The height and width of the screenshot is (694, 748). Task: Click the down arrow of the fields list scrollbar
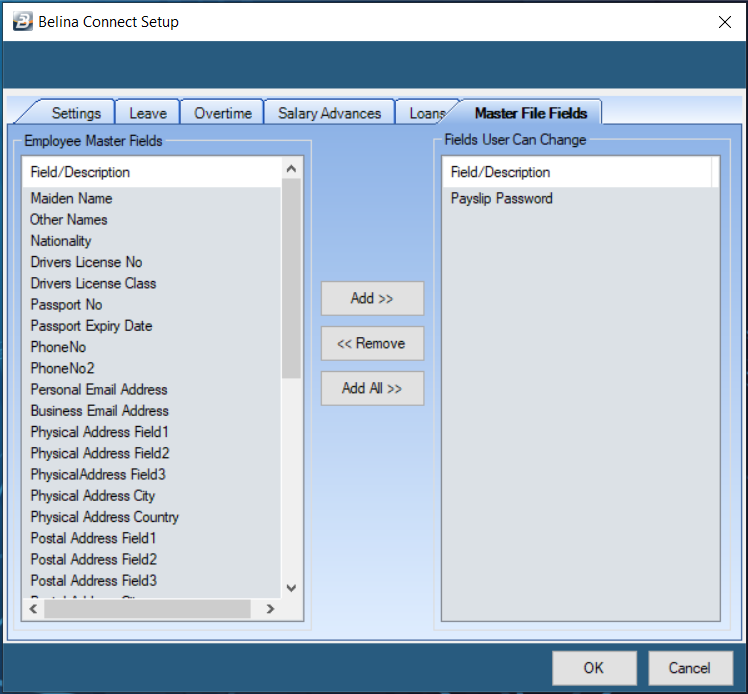(291, 588)
